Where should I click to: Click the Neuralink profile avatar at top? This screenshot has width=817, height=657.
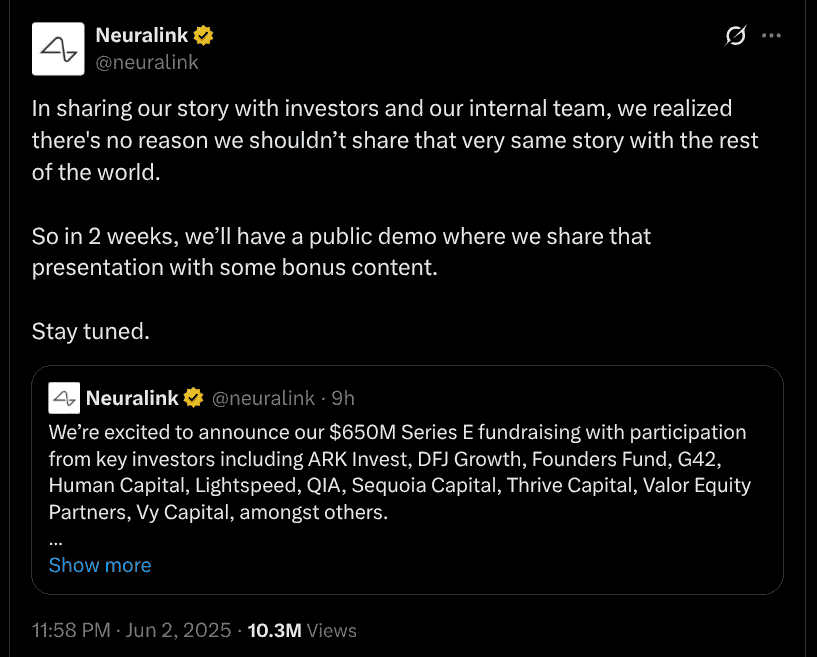[58, 49]
